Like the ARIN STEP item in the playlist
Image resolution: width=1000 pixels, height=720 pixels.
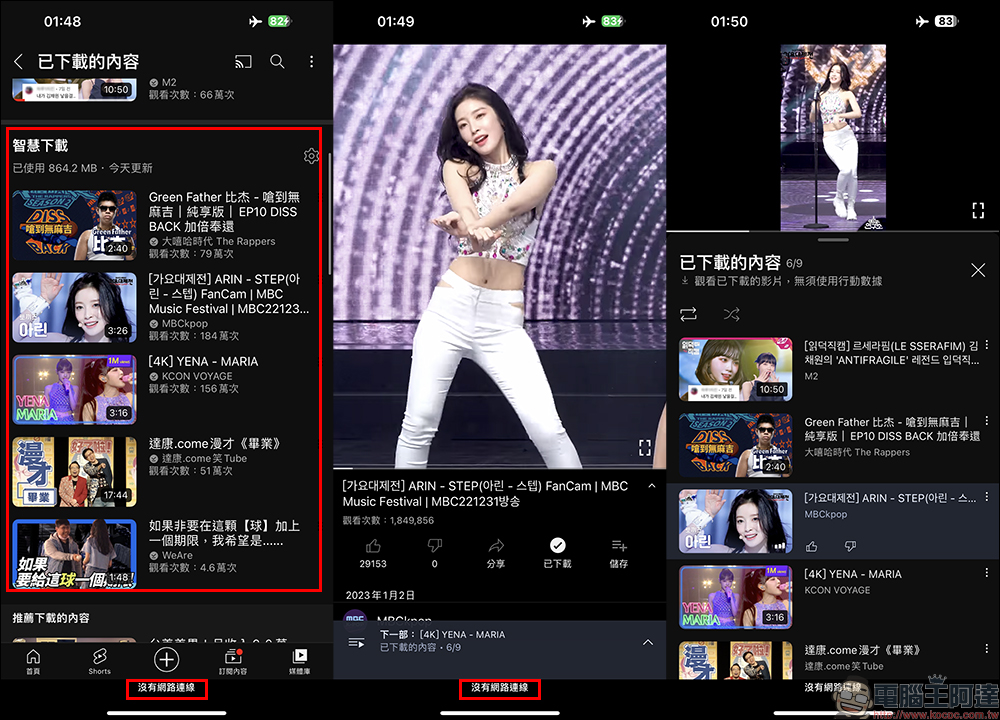[811, 547]
